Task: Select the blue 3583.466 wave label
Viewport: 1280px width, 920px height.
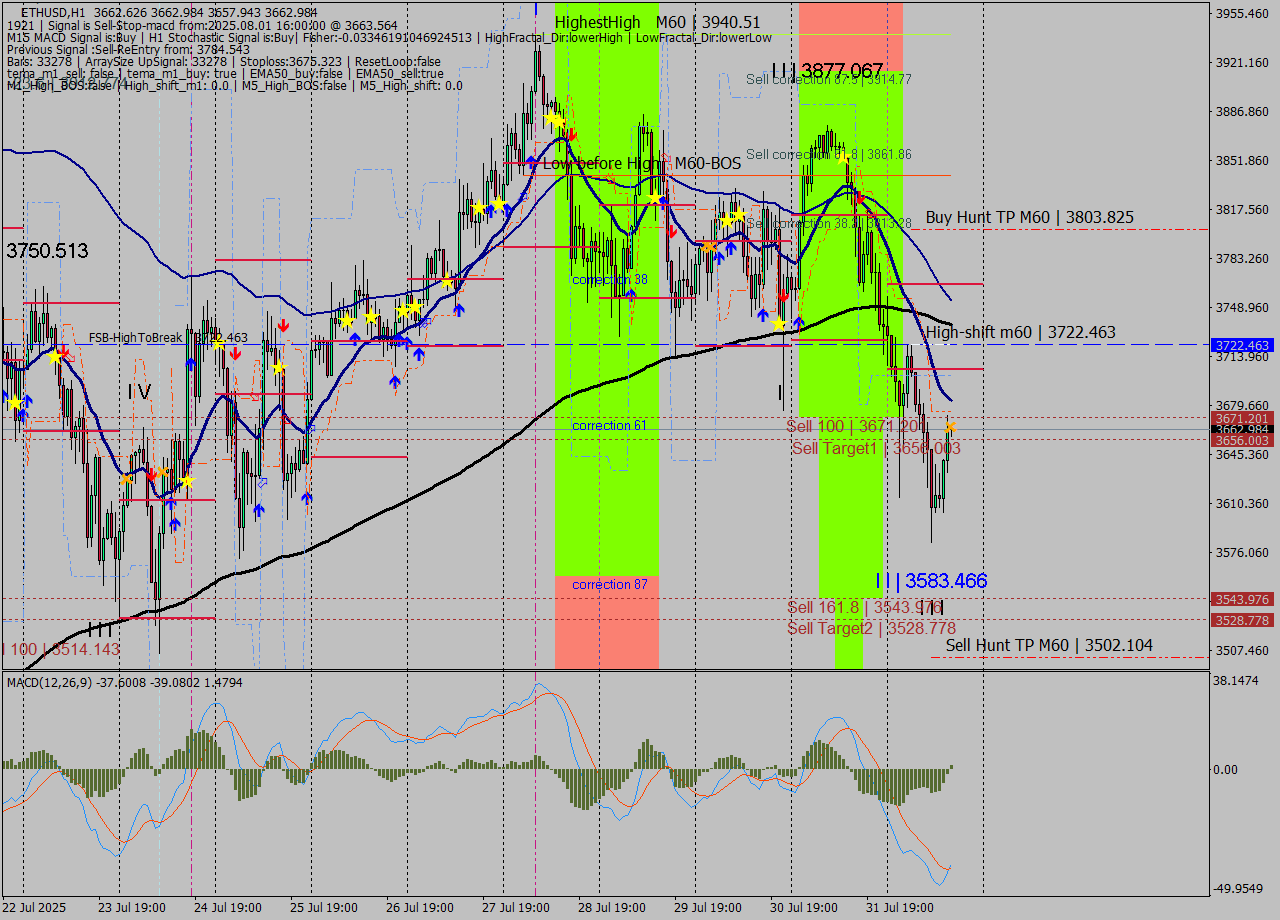Action: pos(931,581)
